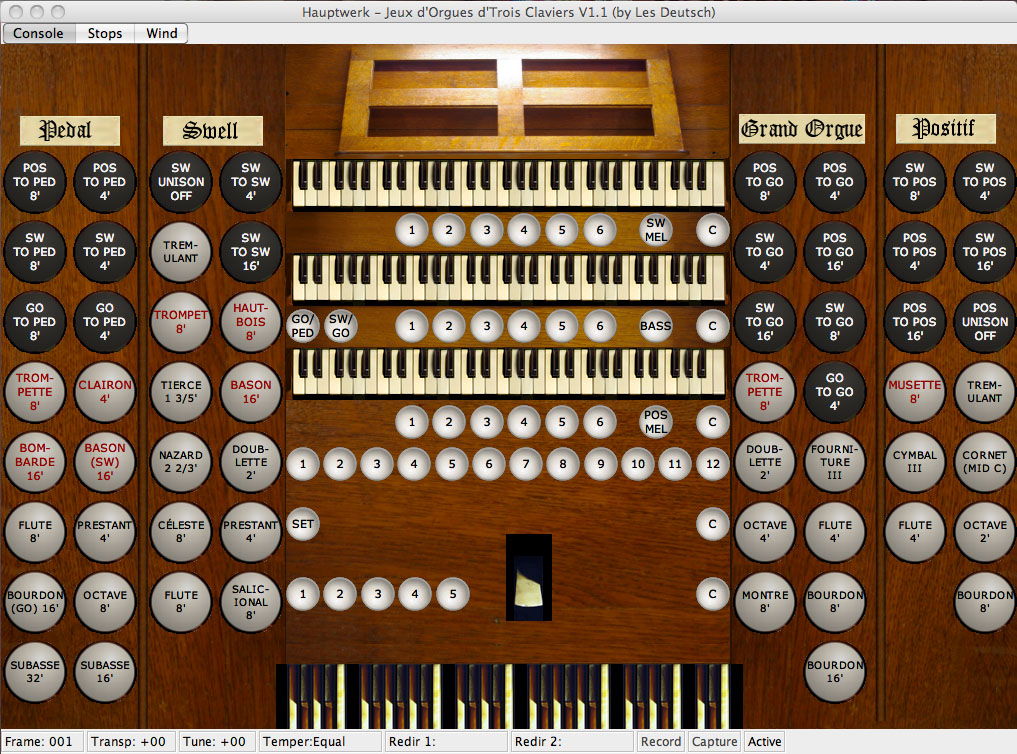Image resolution: width=1017 pixels, height=754 pixels.
Task: Open the Wind tab
Action: point(162,33)
